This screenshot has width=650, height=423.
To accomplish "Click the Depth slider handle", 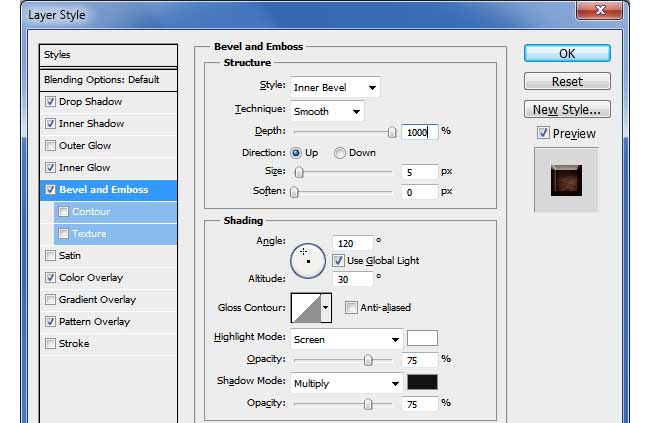I will pyautogui.click(x=392, y=131).
